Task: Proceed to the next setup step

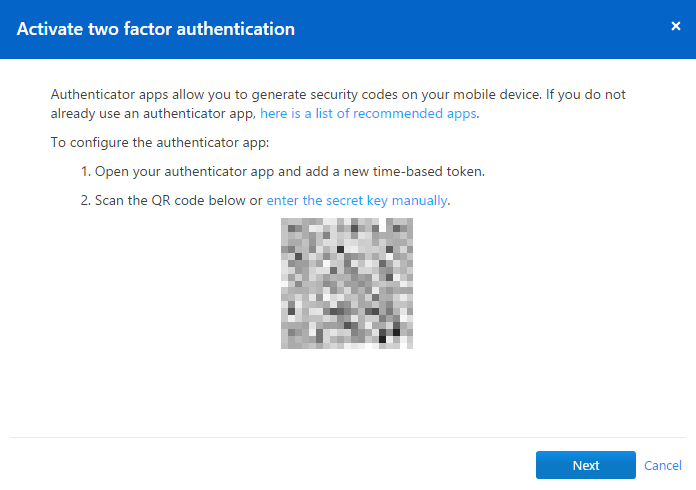Action: point(585,465)
